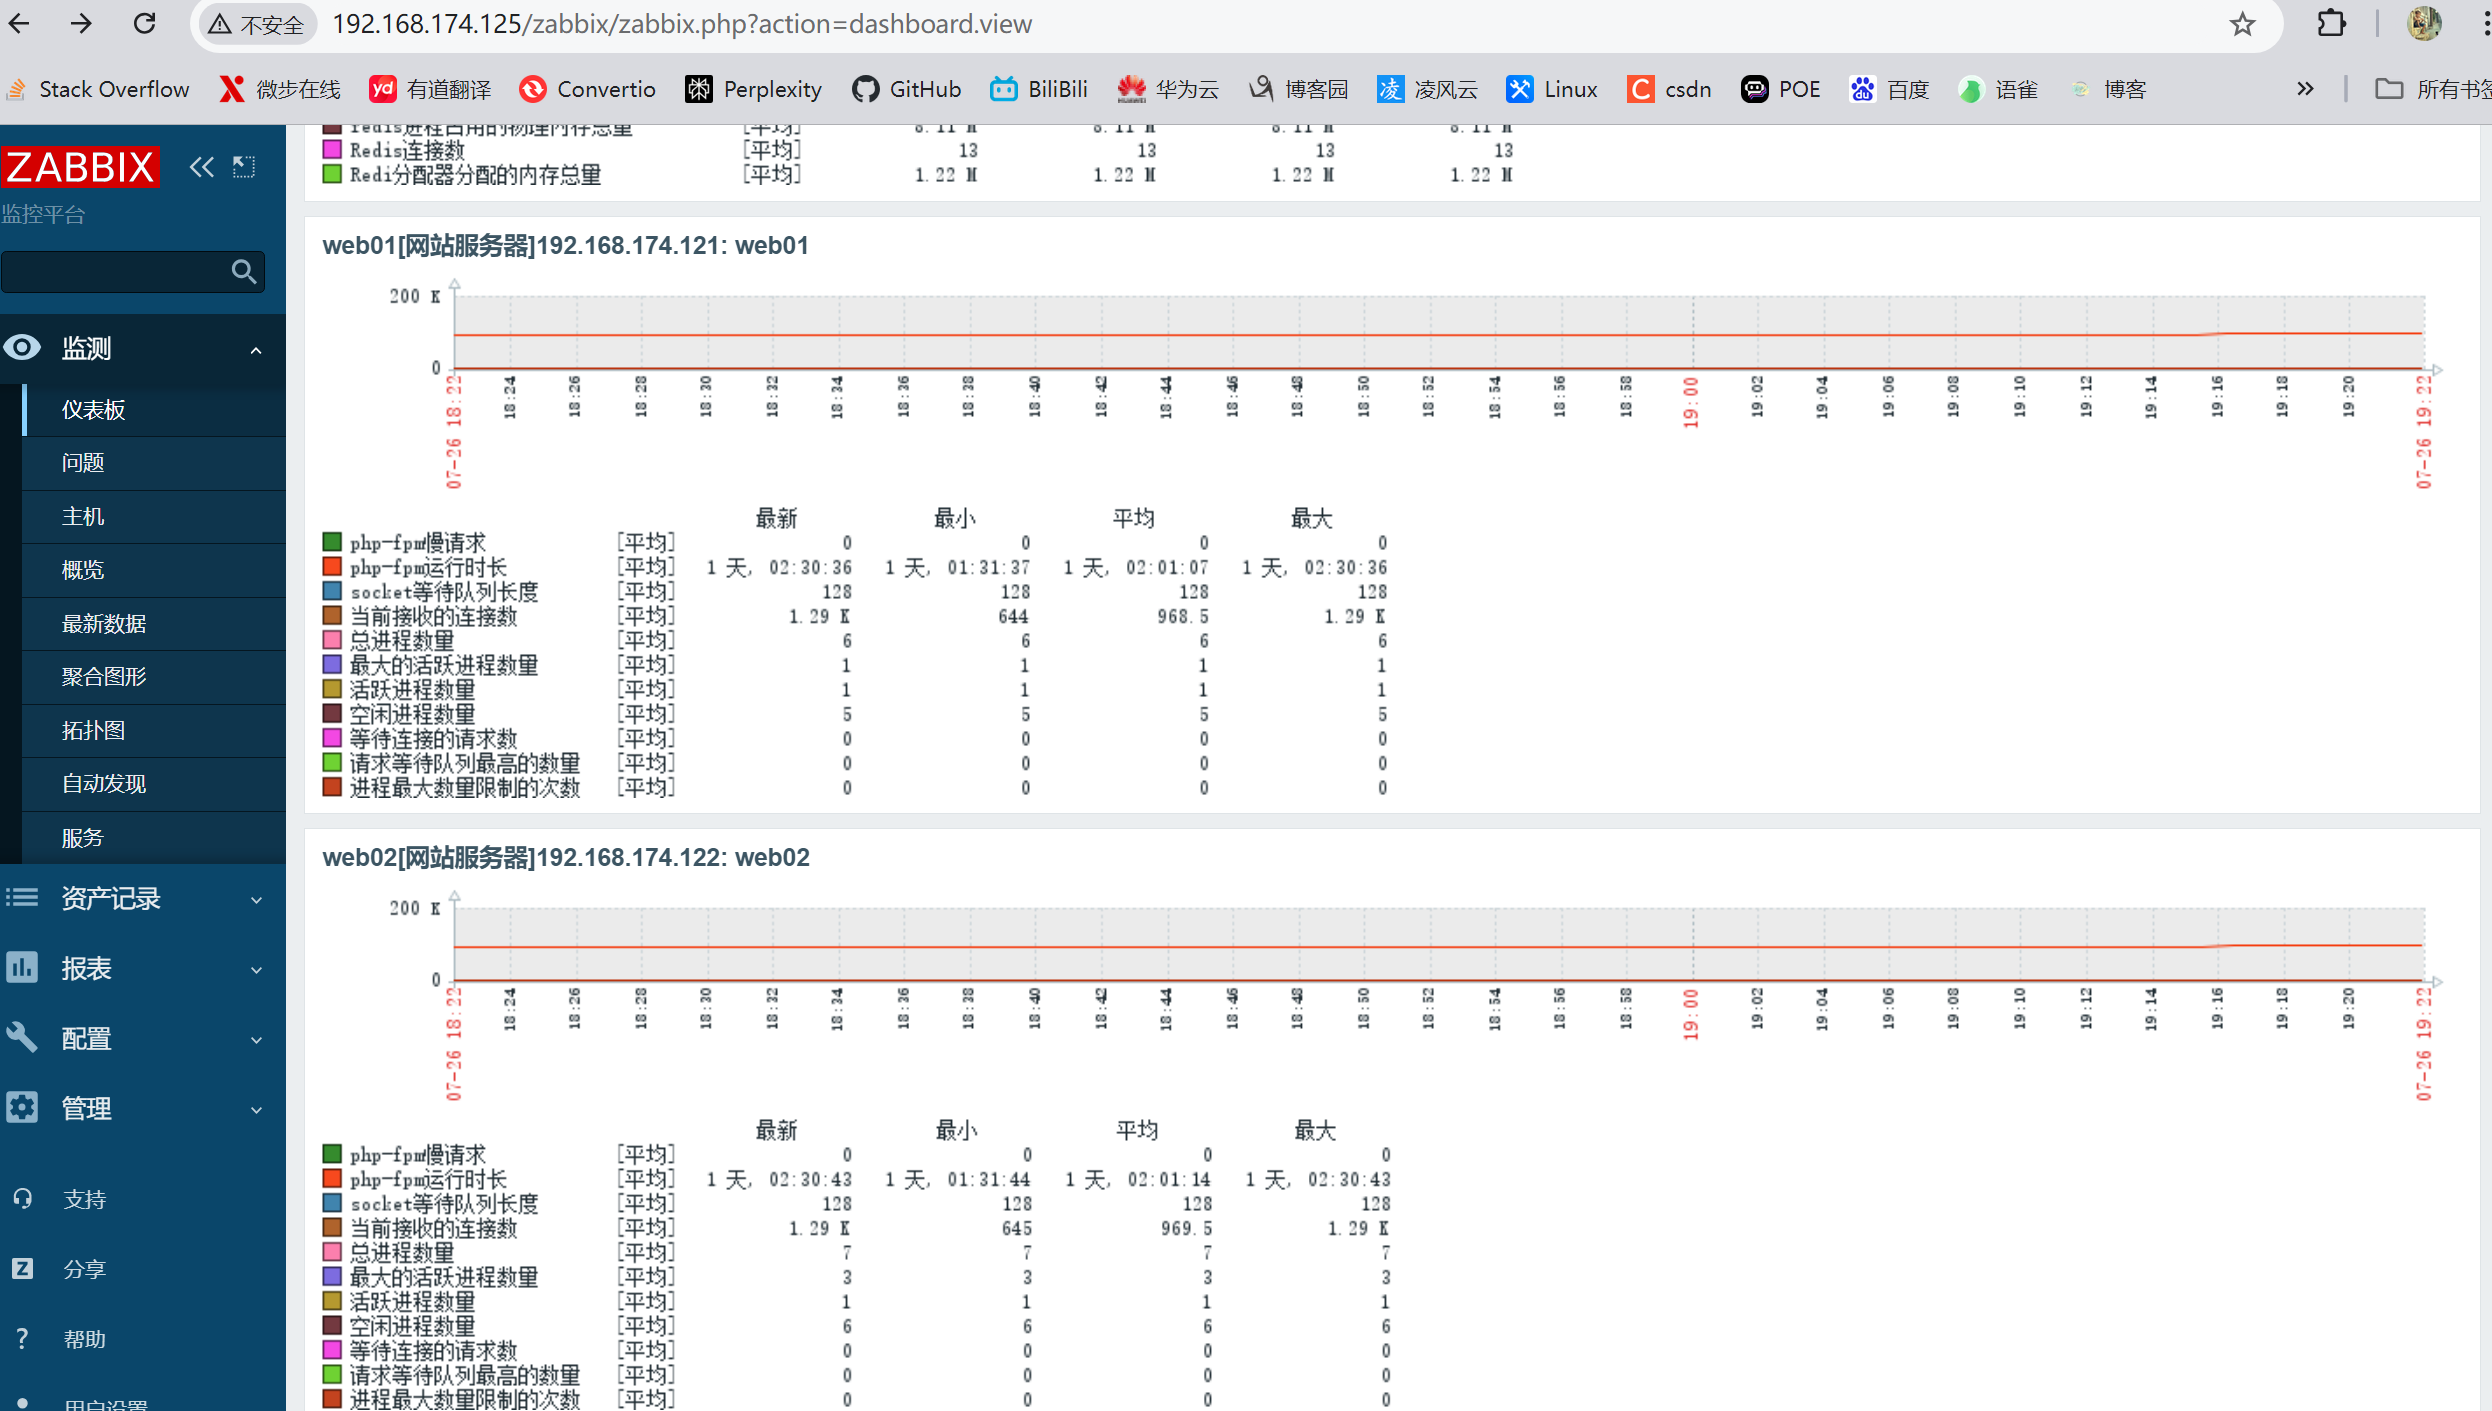The image size is (2492, 1411).
Task: Click the Zabbix share icon
Action: 23,1269
